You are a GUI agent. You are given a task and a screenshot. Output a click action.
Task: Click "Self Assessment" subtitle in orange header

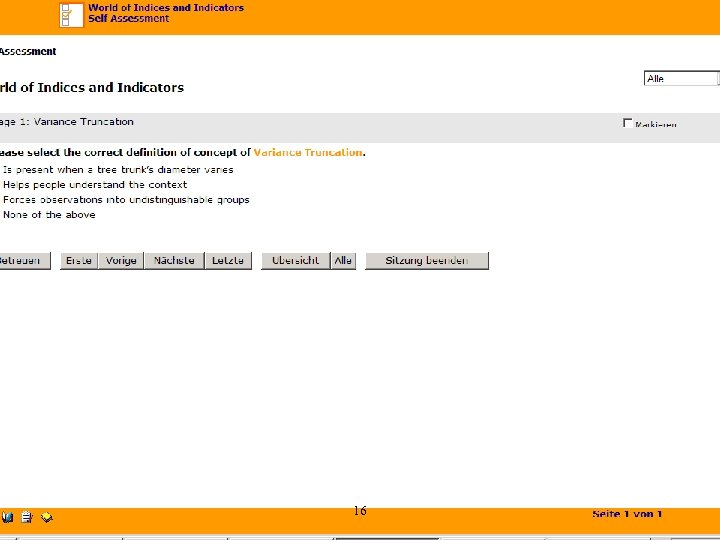129,18
